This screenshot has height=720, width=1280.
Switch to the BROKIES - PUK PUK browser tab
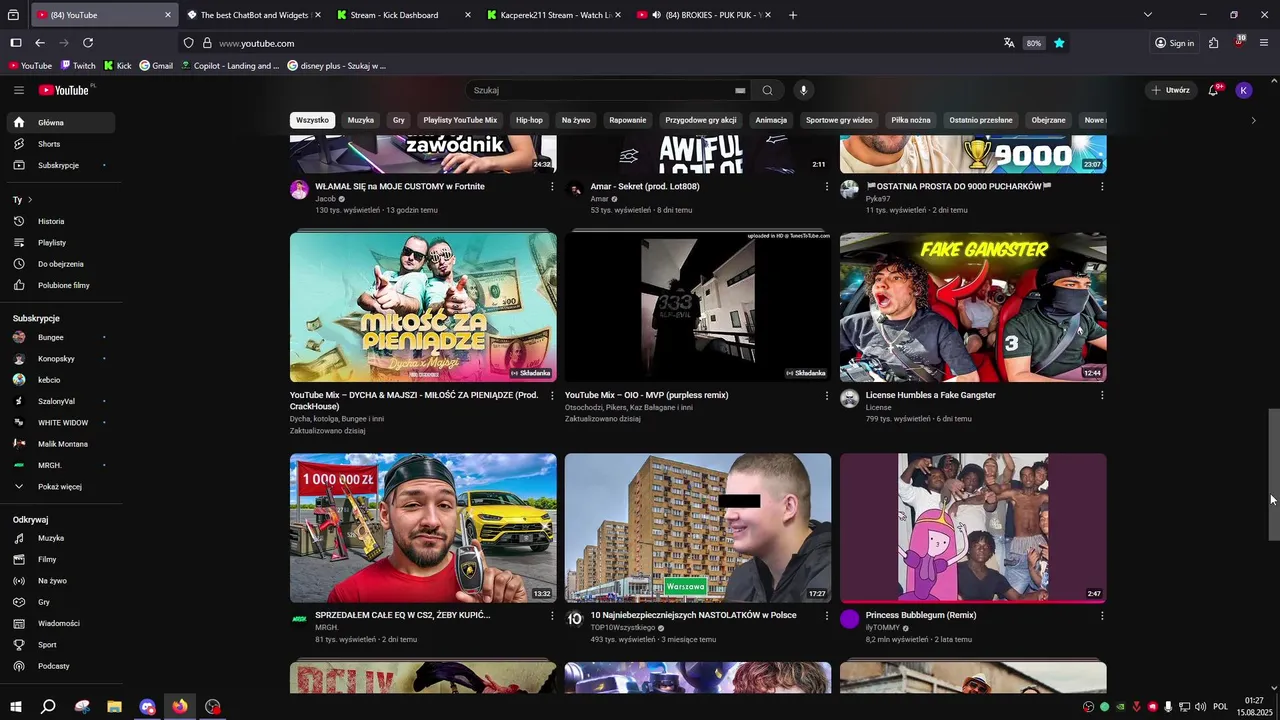[703, 15]
